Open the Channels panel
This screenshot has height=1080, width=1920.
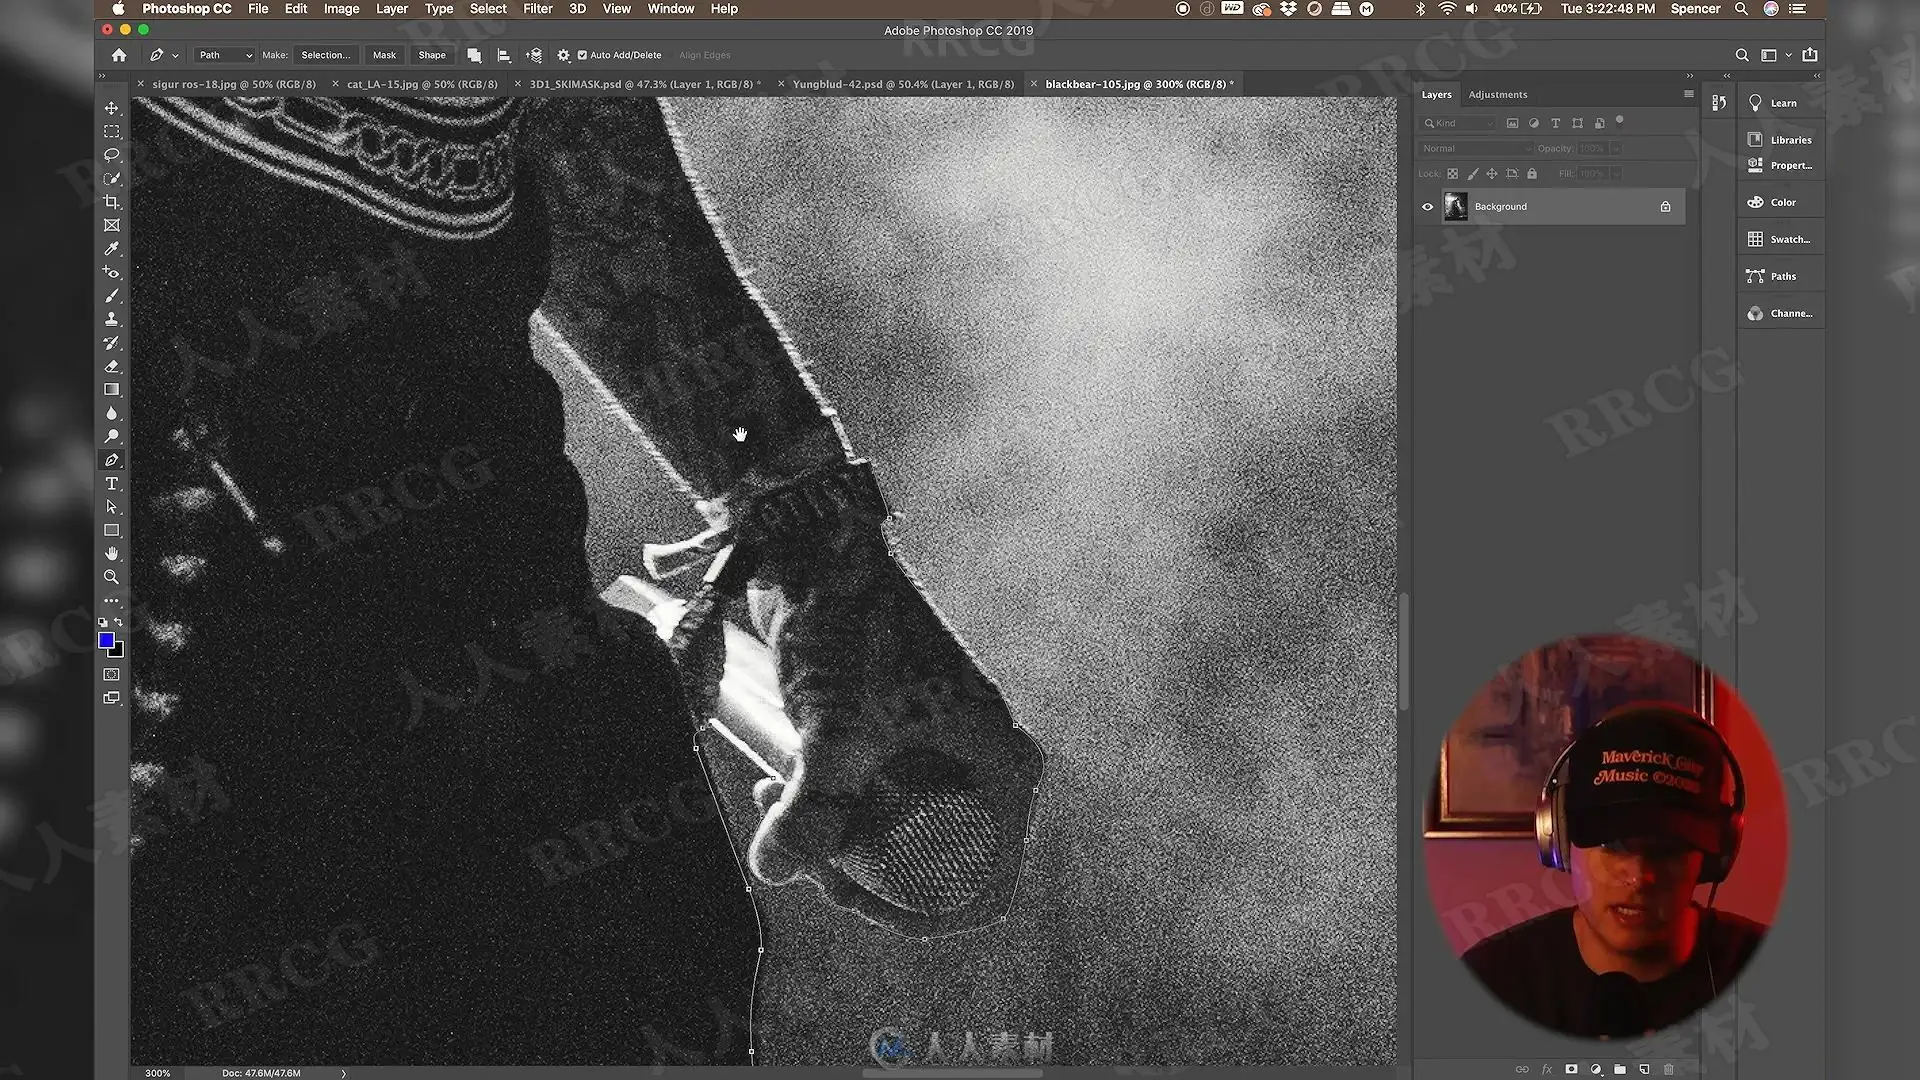point(1782,313)
